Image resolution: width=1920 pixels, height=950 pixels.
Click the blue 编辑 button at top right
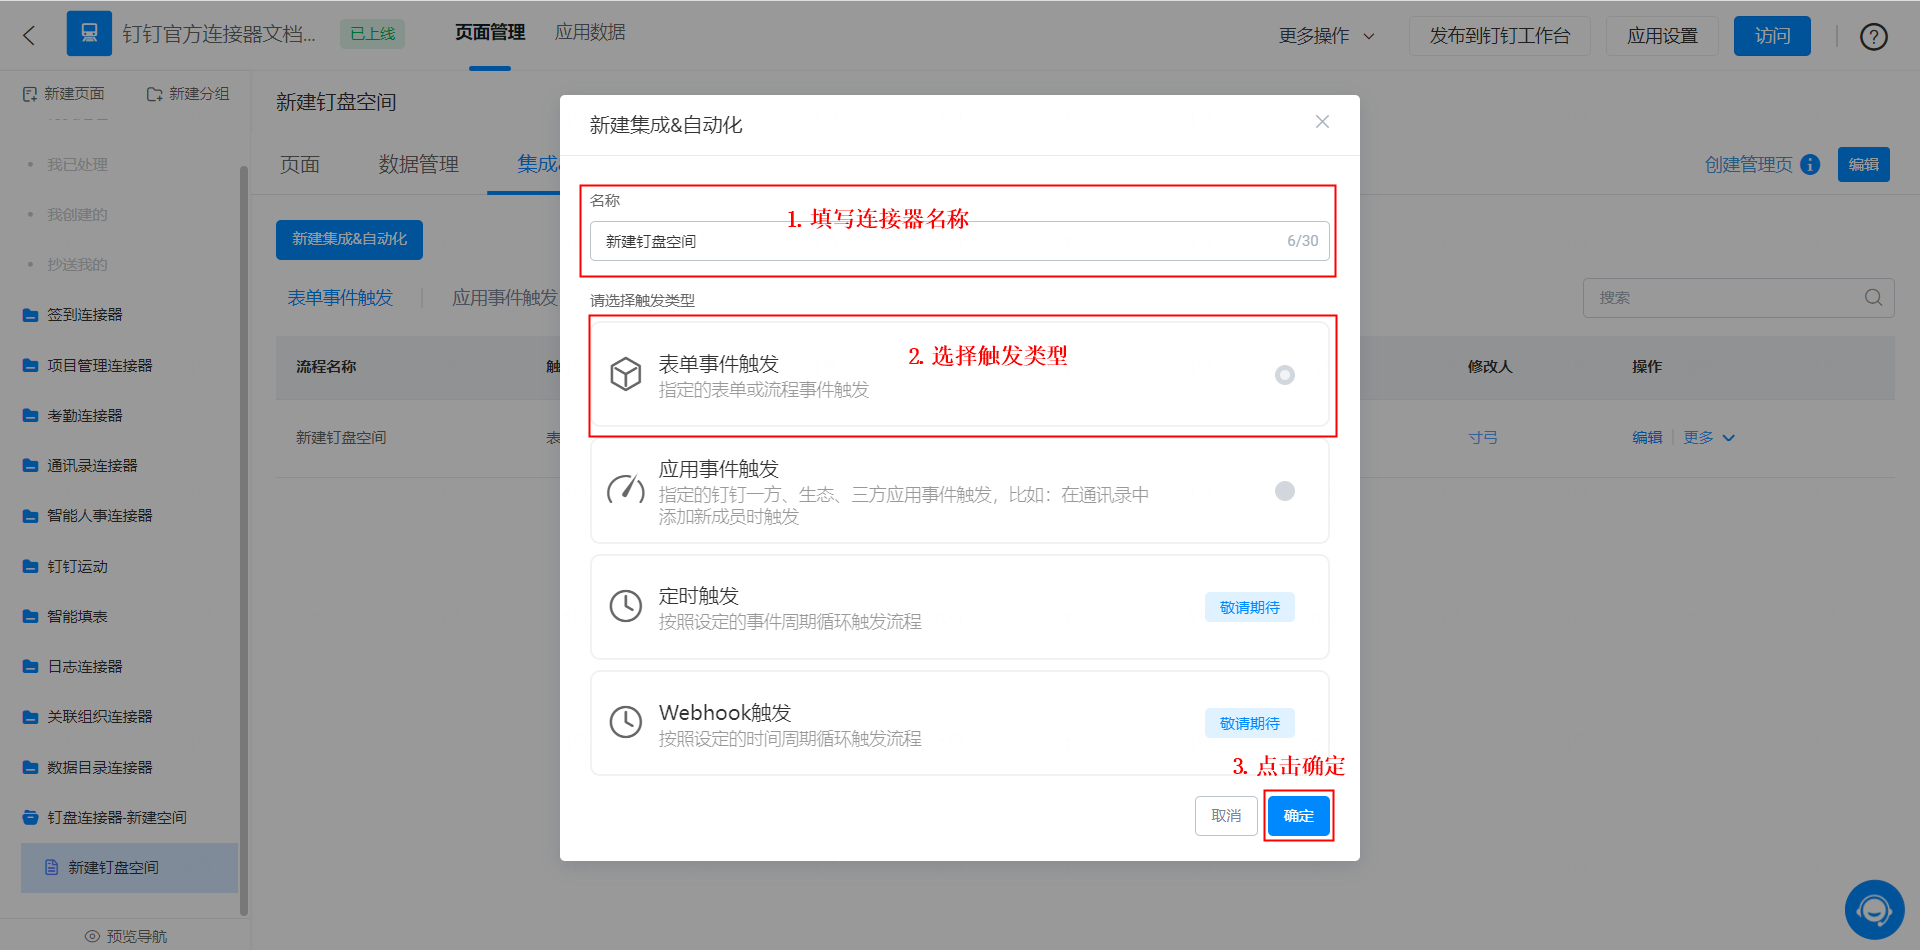click(x=1864, y=165)
